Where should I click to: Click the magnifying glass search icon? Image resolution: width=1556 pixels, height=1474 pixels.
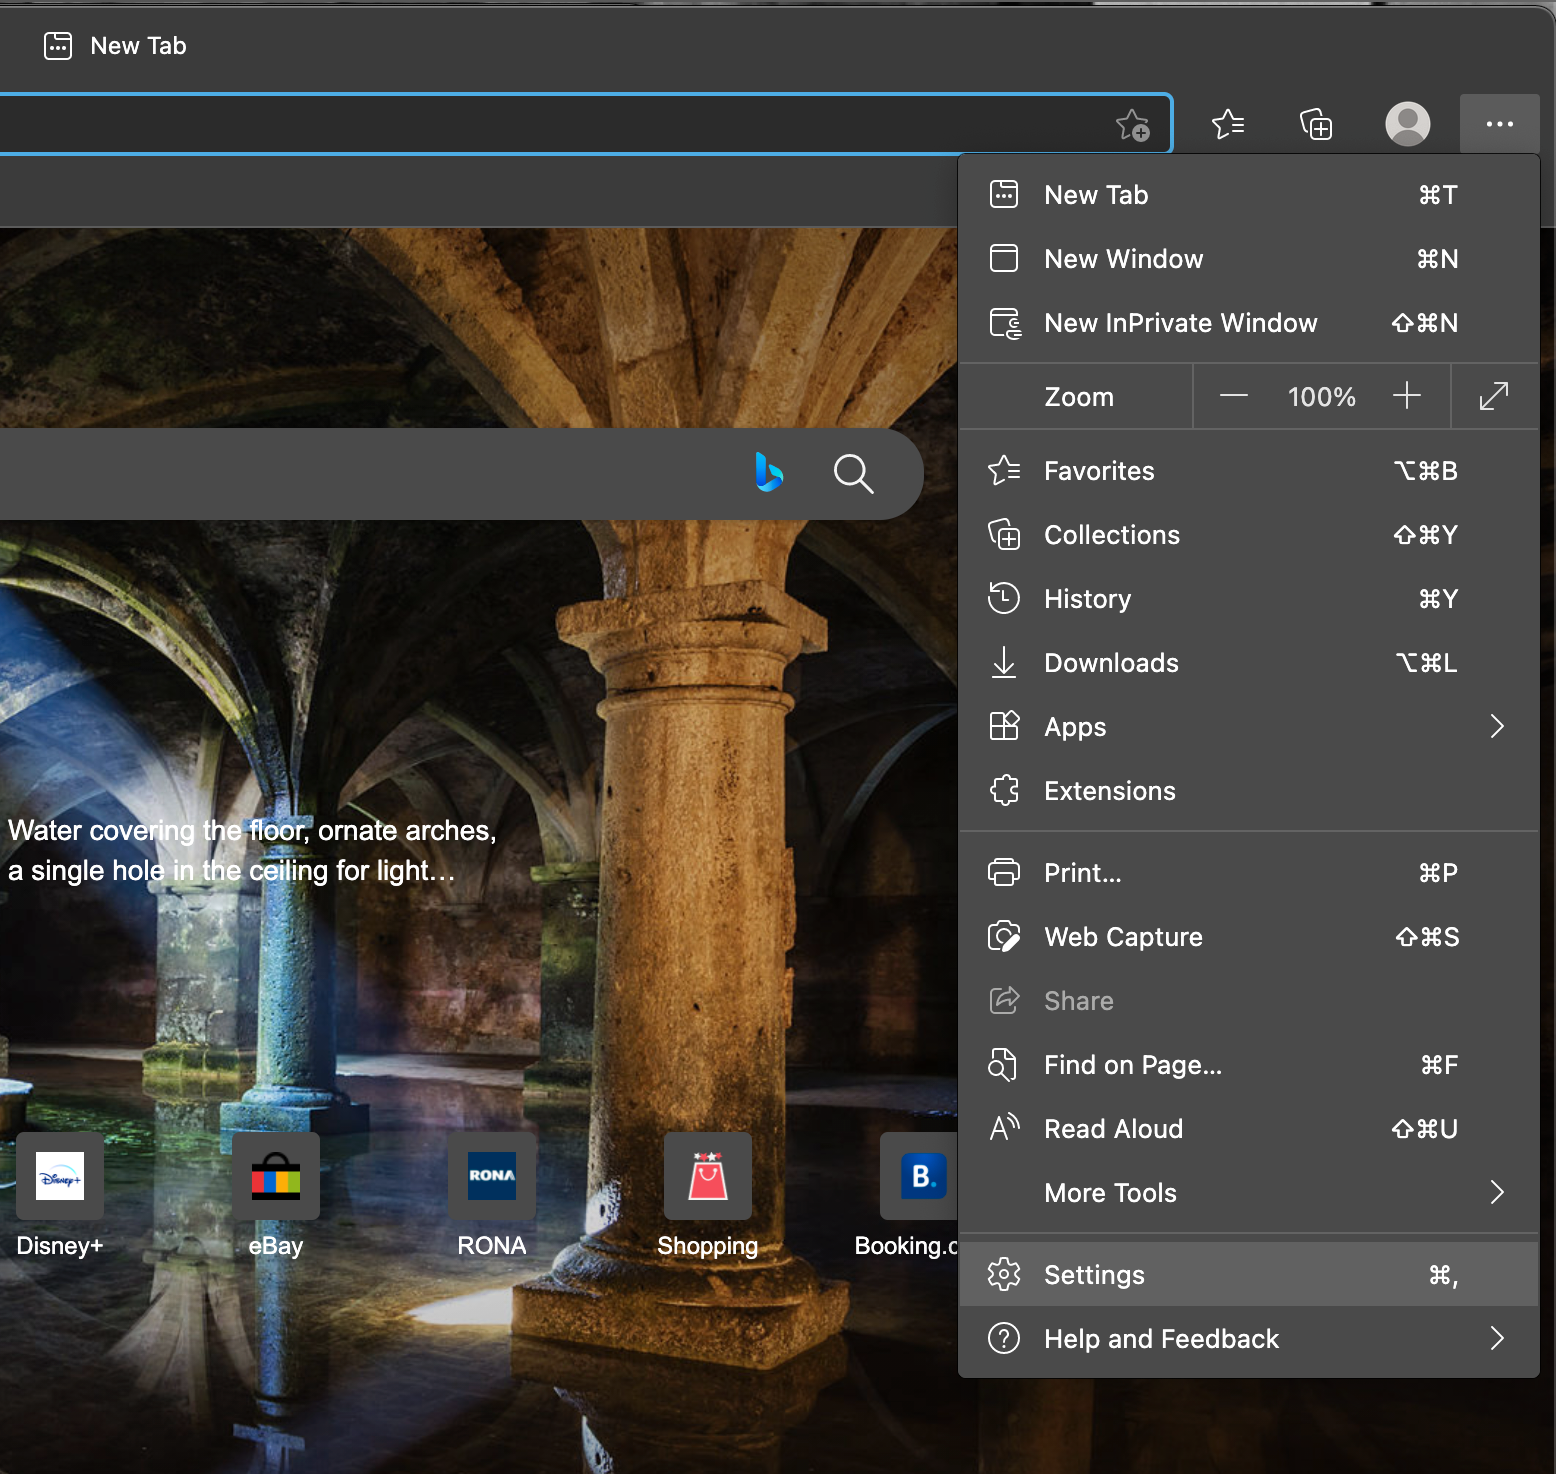pyautogui.click(x=853, y=473)
